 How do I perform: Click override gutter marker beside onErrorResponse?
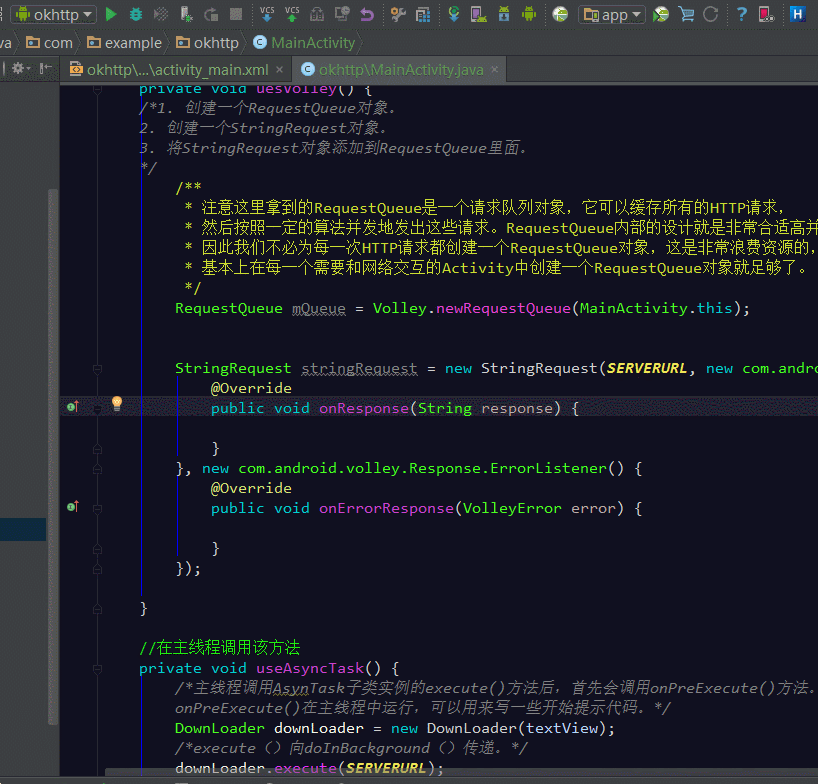(x=72, y=508)
